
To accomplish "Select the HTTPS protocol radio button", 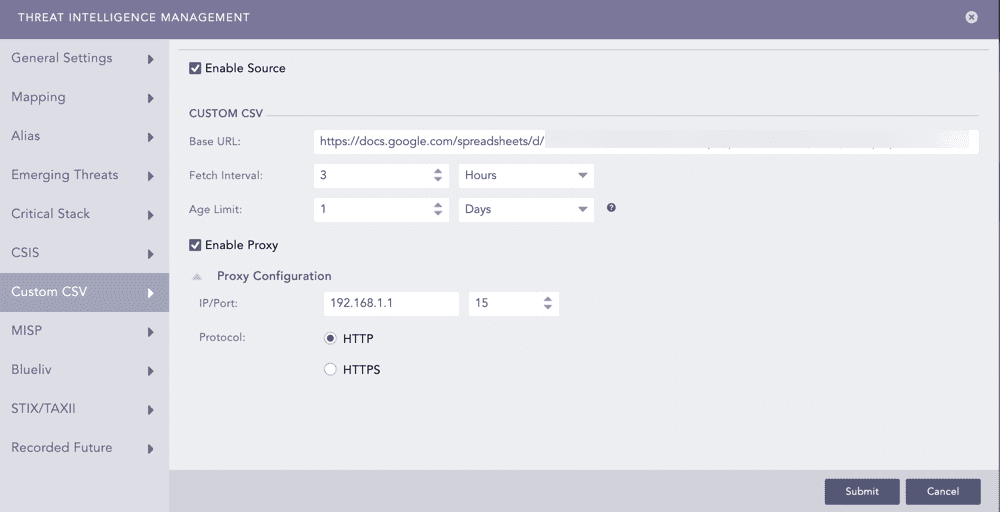I will (x=330, y=370).
